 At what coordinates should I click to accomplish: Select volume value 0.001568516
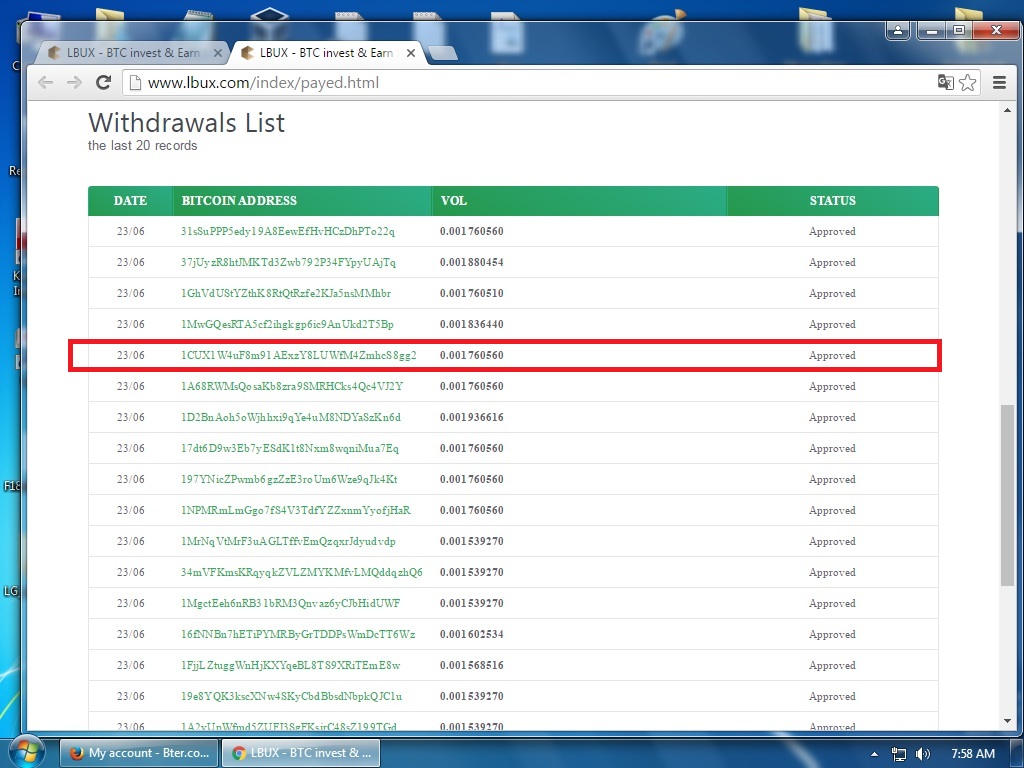[472, 665]
